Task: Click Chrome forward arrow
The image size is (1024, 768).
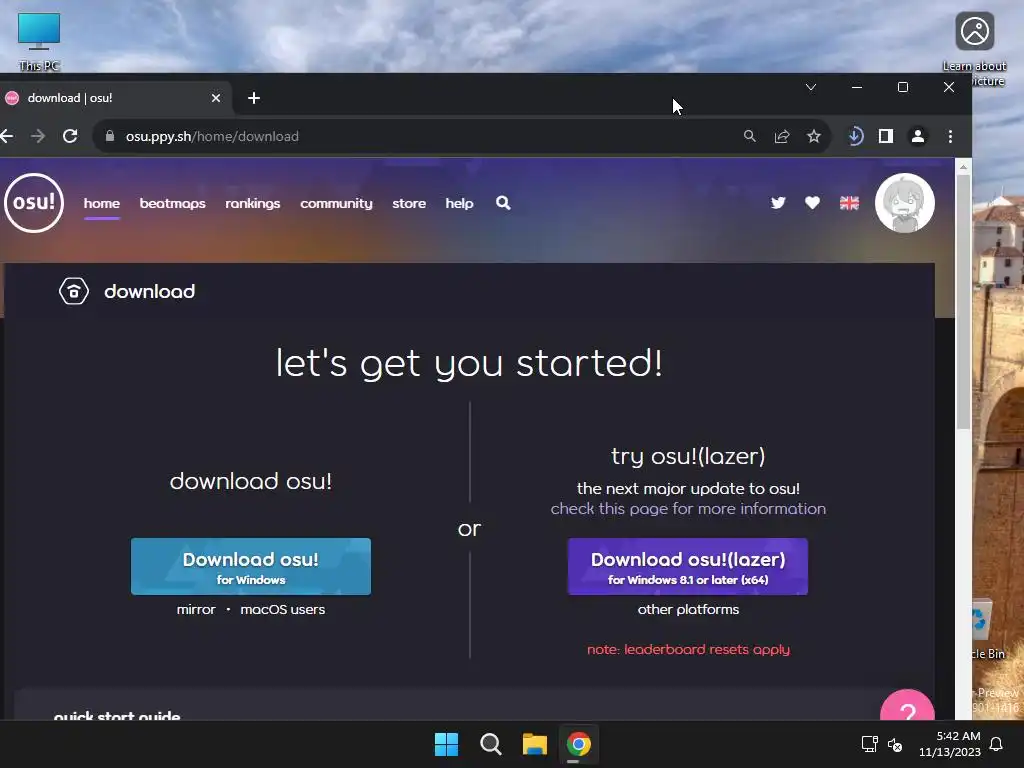Action: [x=38, y=136]
